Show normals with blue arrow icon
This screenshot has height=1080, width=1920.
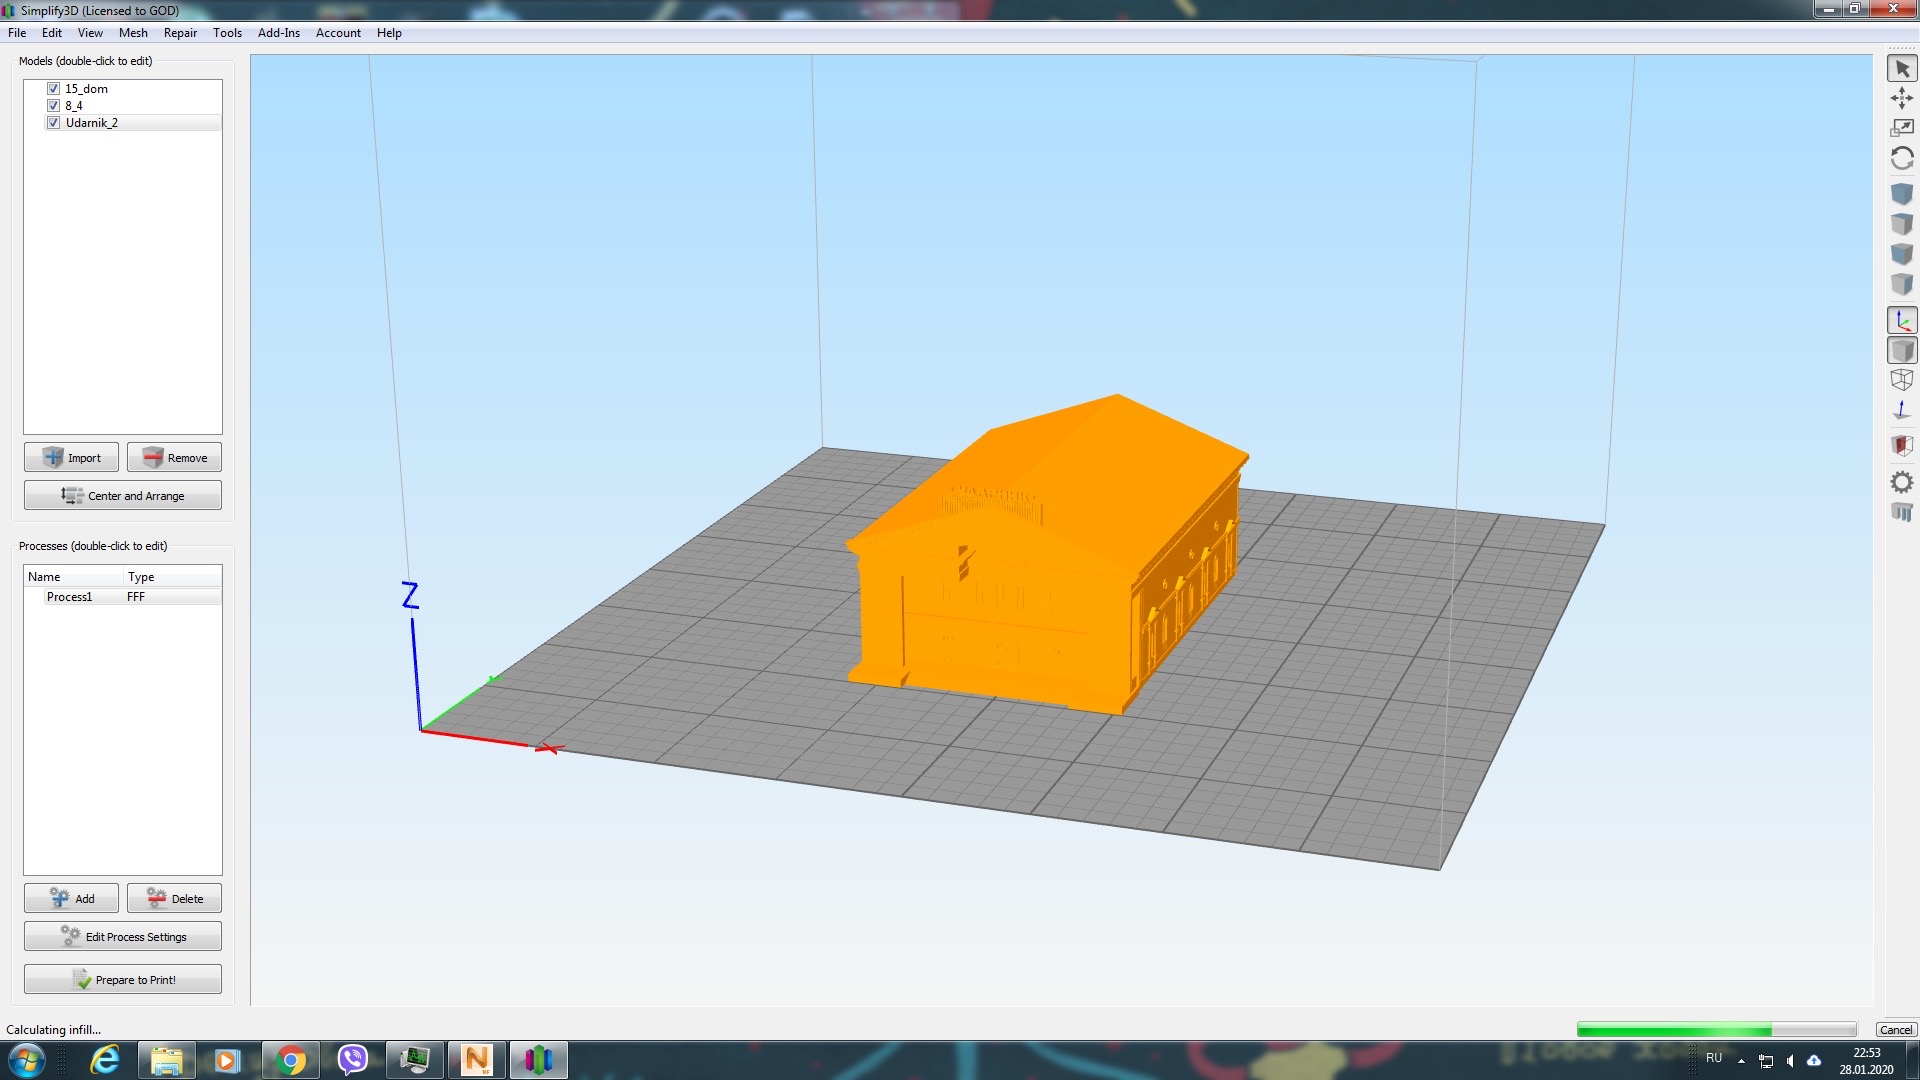pos(1902,410)
